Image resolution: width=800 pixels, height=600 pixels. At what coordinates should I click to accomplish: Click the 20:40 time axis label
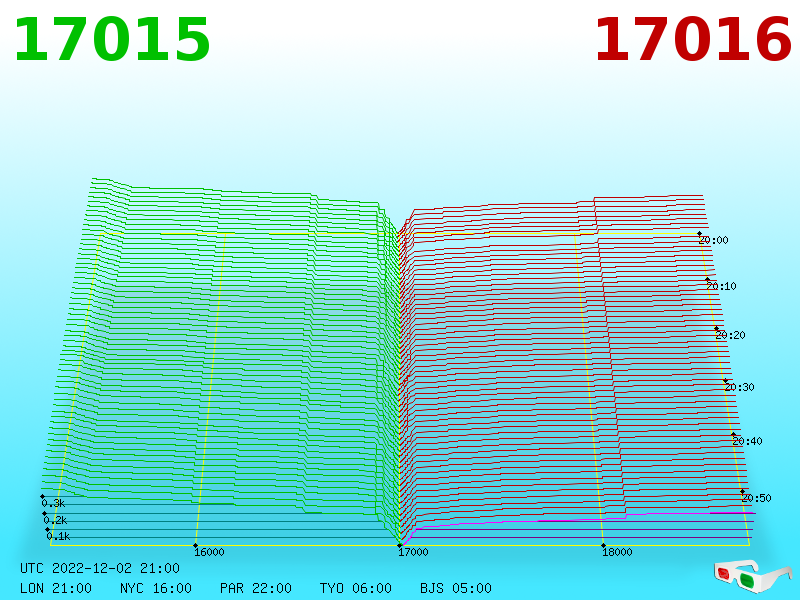tap(747, 441)
